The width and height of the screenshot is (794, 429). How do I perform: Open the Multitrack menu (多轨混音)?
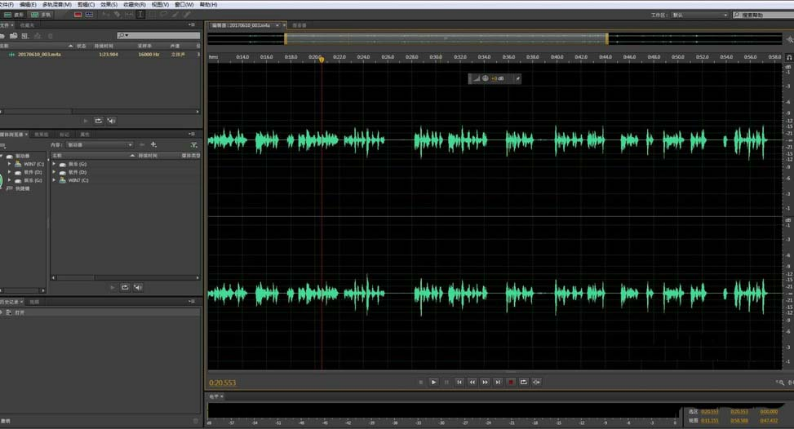(57, 5)
